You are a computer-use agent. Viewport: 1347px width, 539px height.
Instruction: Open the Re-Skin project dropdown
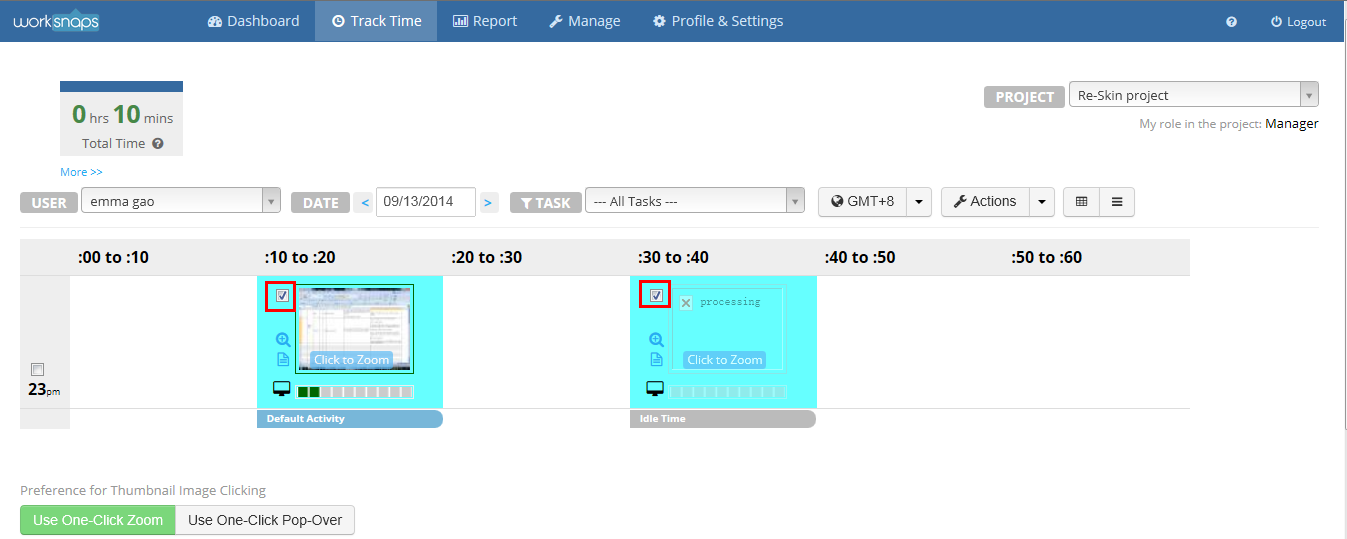1193,96
